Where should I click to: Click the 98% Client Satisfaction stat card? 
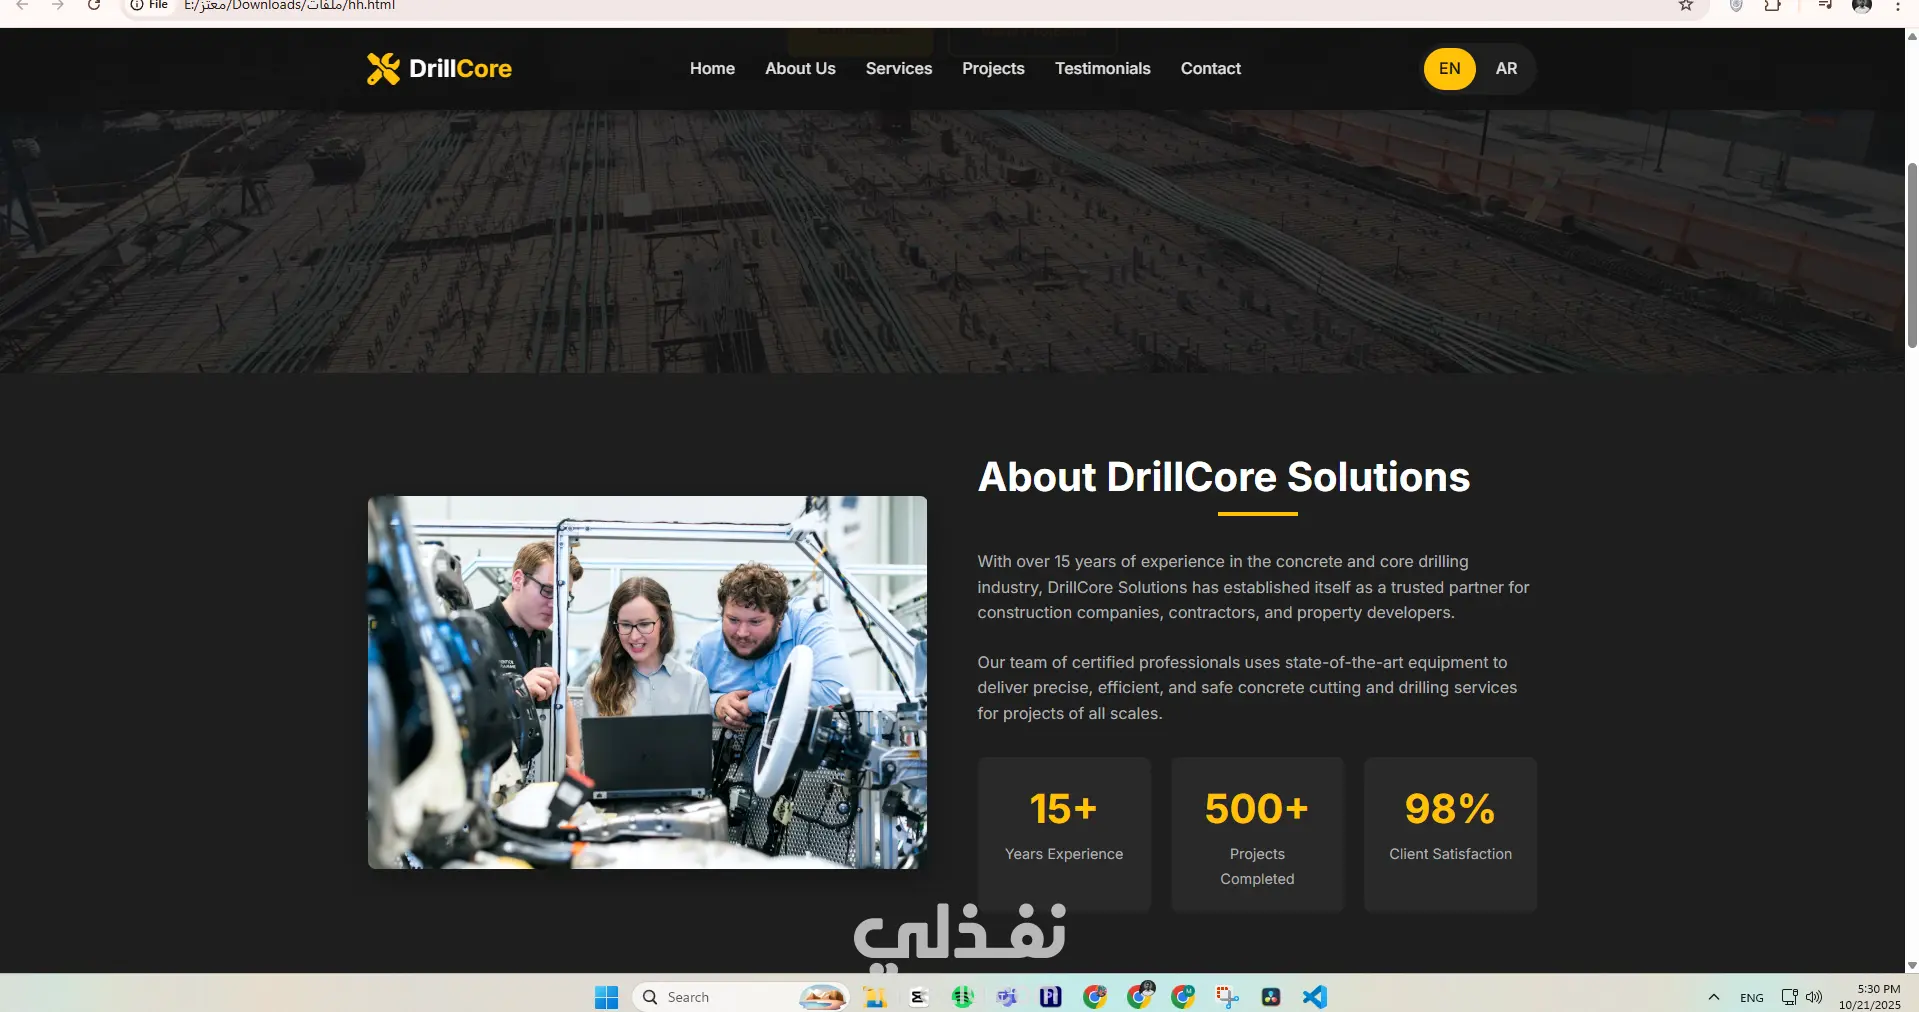tap(1450, 834)
